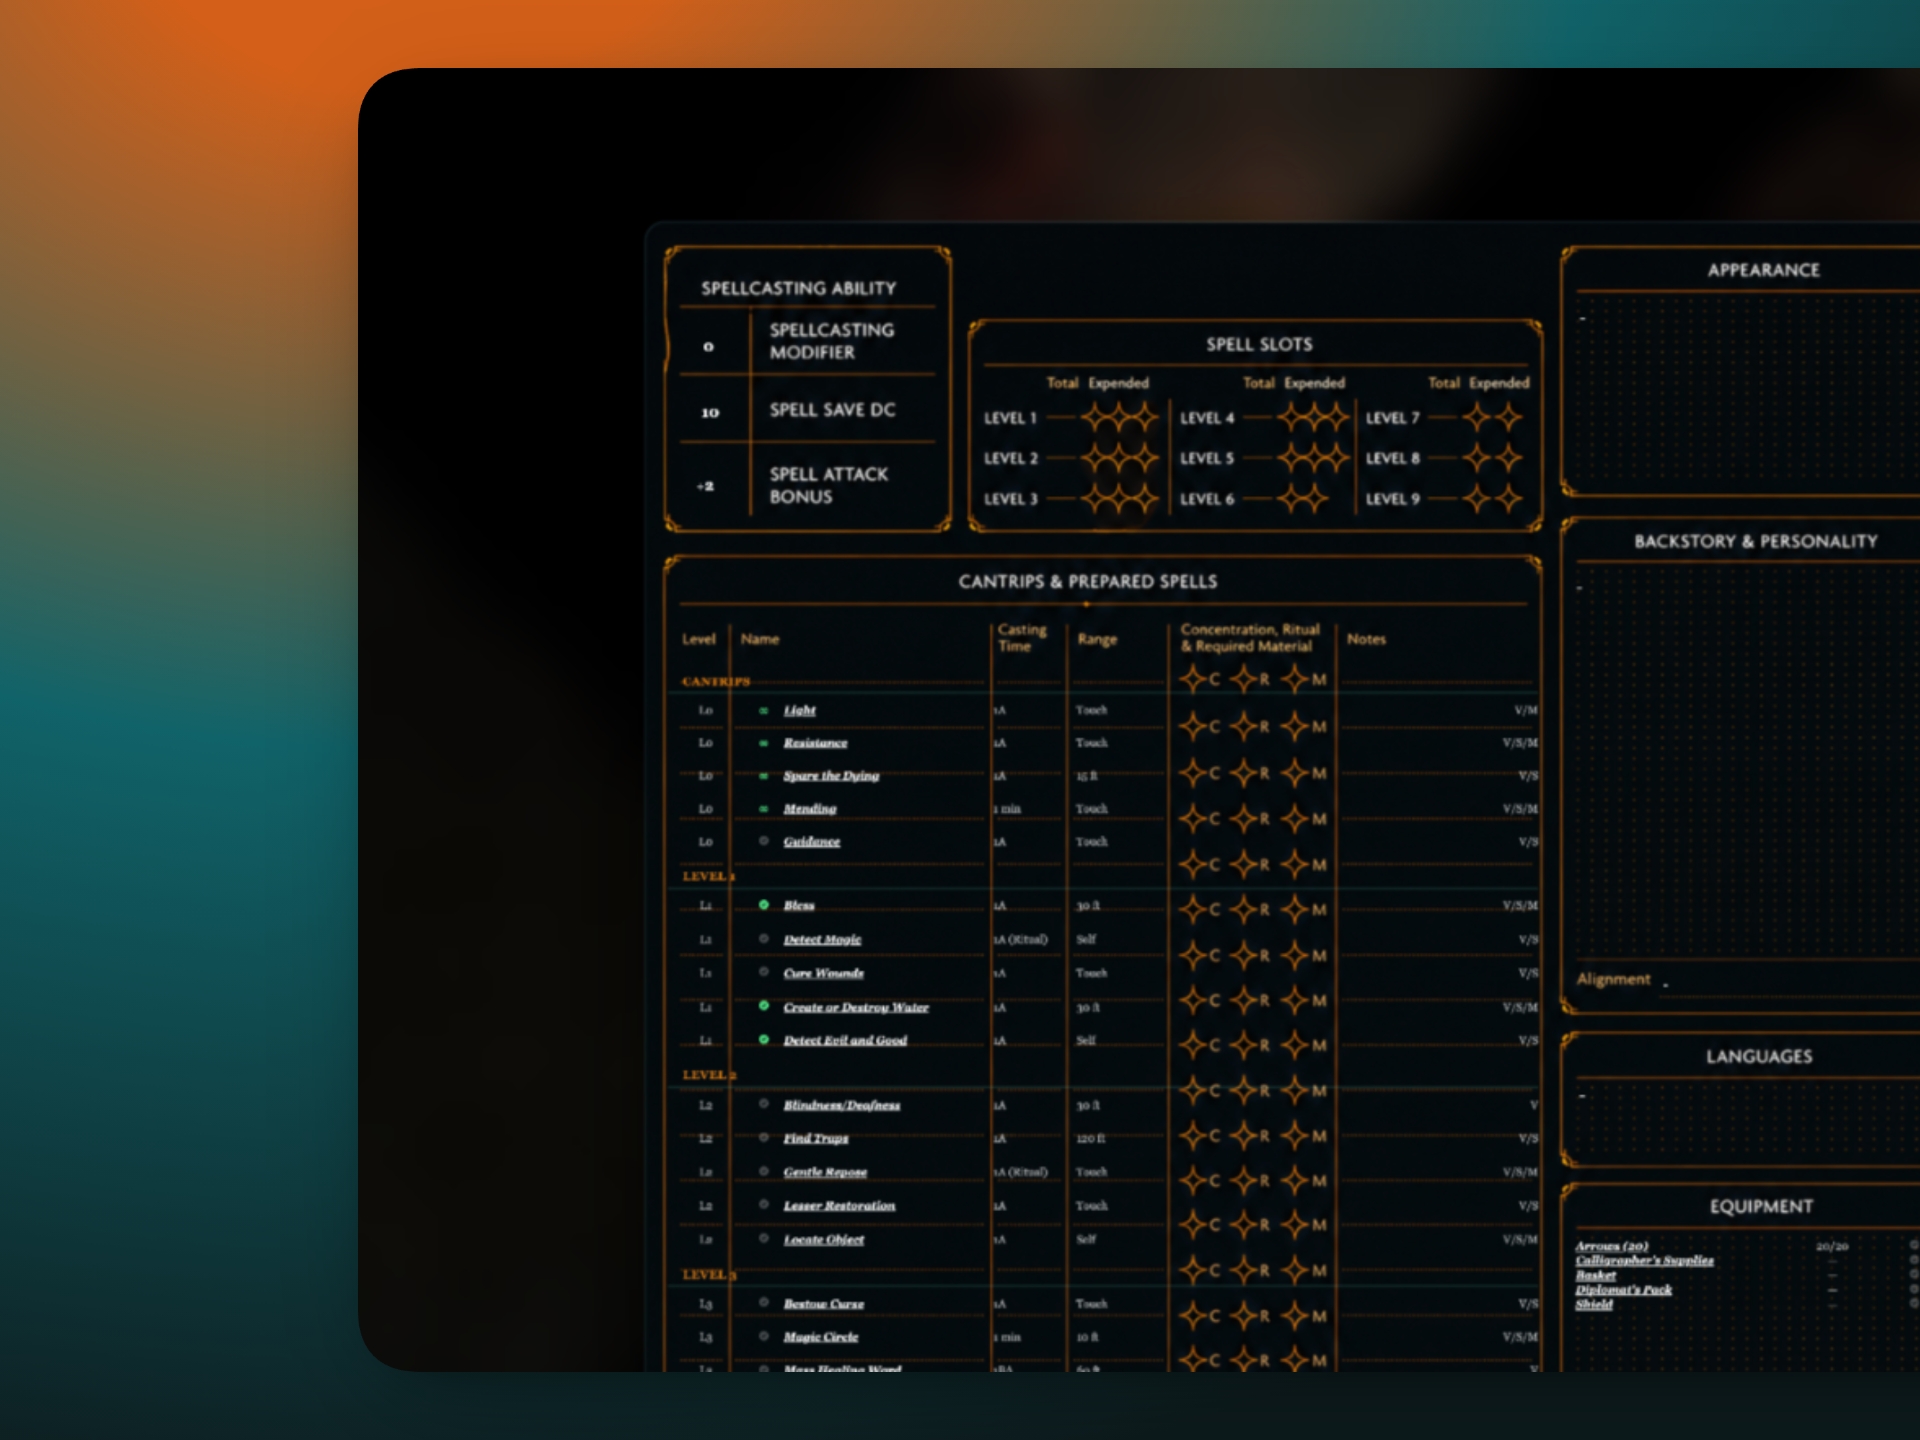
Task: Prepare the Bestow Curse spell
Action: [x=764, y=1303]
